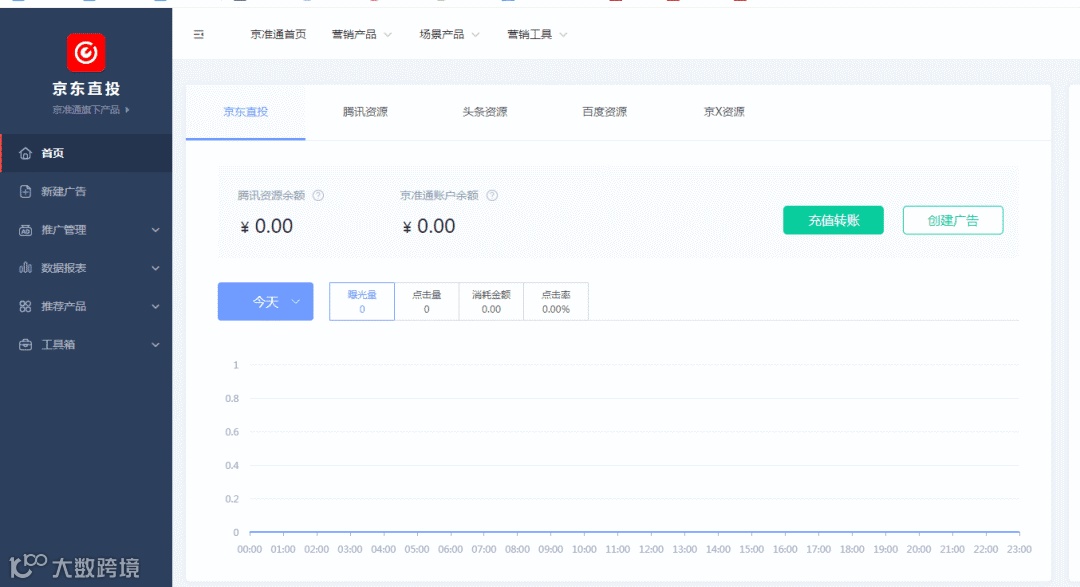
Task: Open 数据报表 sidebar label
Action: click(64, 268)
